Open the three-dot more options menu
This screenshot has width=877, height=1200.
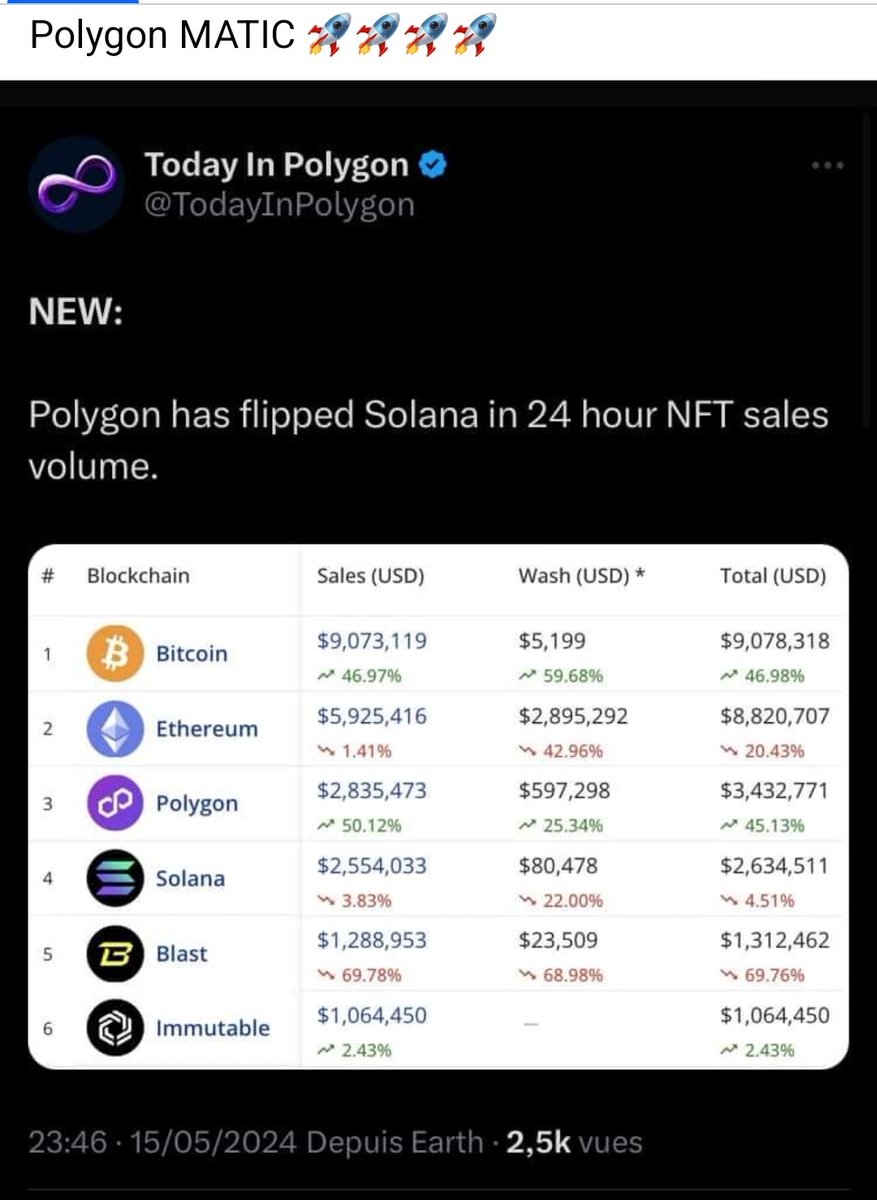828,165
